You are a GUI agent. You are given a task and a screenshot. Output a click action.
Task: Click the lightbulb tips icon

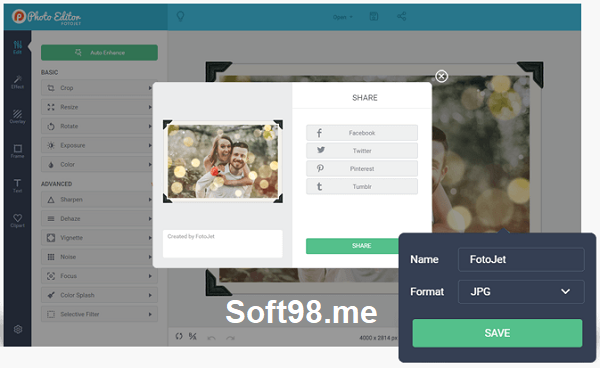[x=180, y=16]
